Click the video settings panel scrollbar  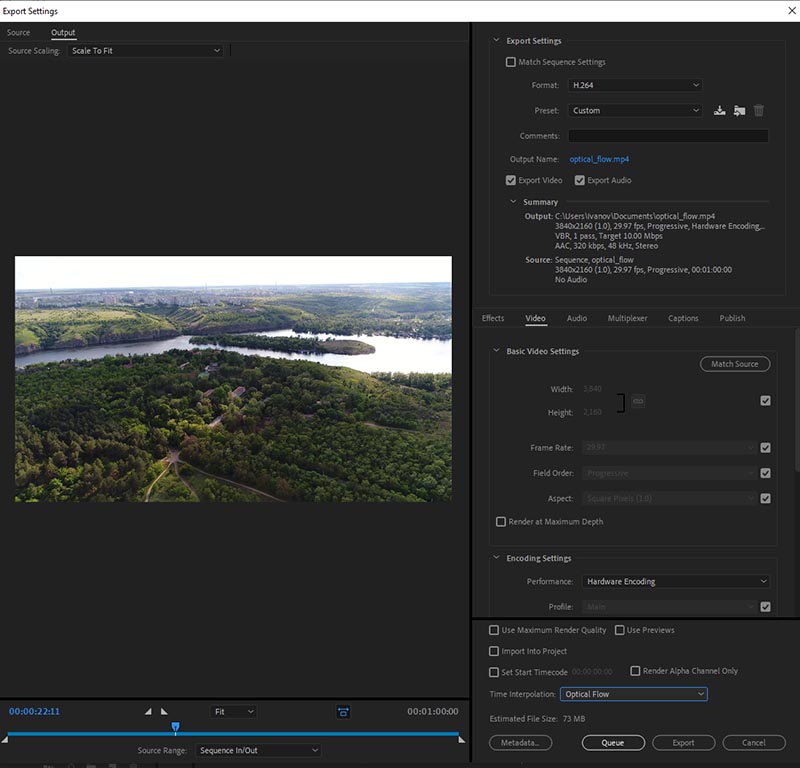(797, 401)
